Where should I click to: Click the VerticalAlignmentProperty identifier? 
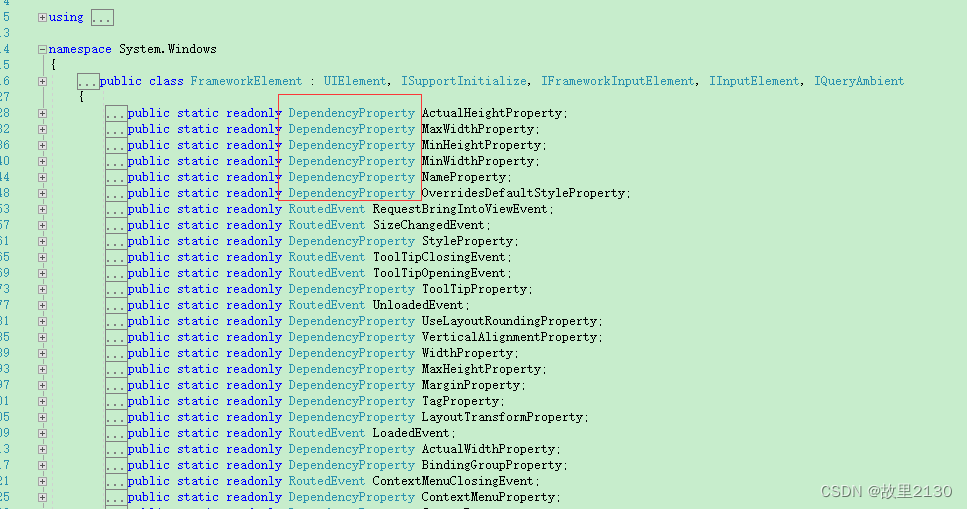click(509, 337)
